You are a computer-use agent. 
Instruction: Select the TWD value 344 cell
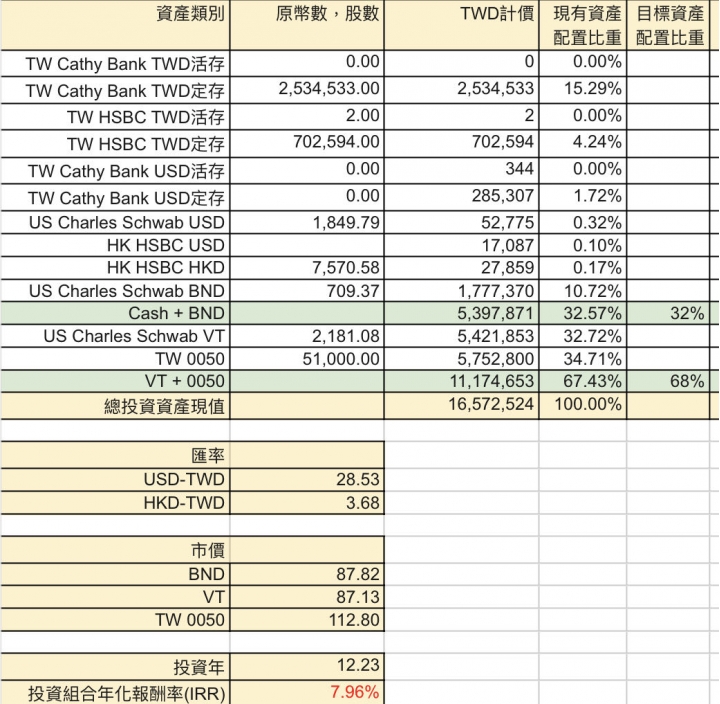(x=461, y=171)
